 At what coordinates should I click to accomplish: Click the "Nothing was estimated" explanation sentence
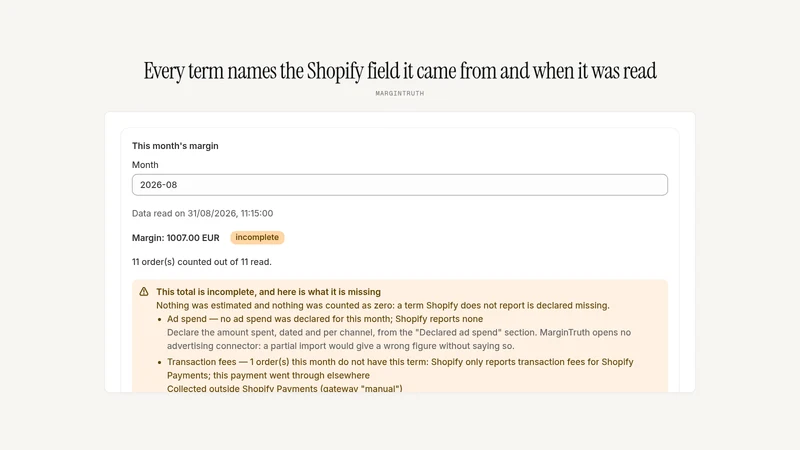pyautogui.click(x=383, y=306)
